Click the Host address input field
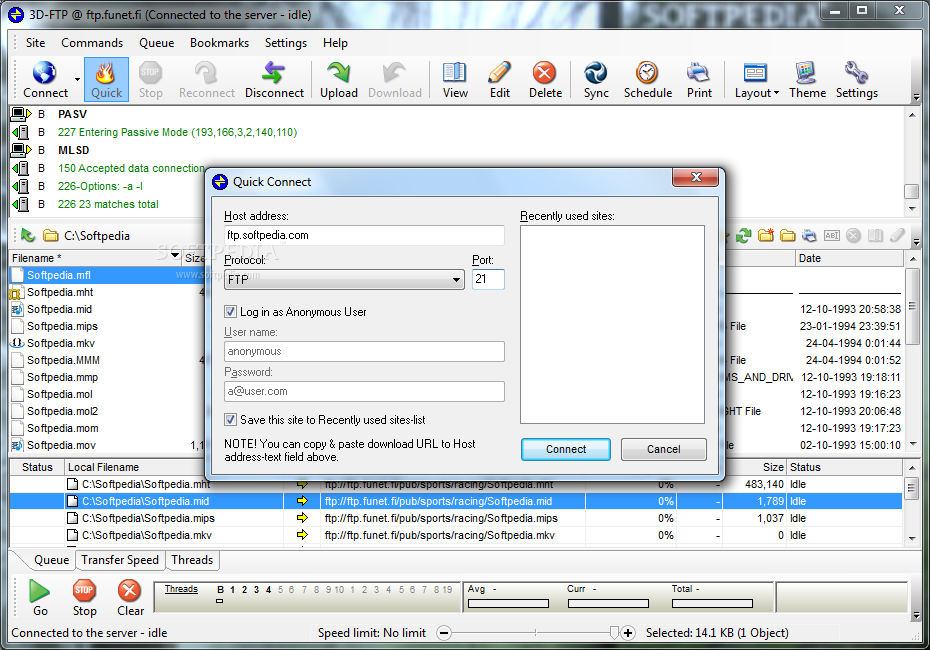Viewport: 930px width, 650px height. click(364, 235)
